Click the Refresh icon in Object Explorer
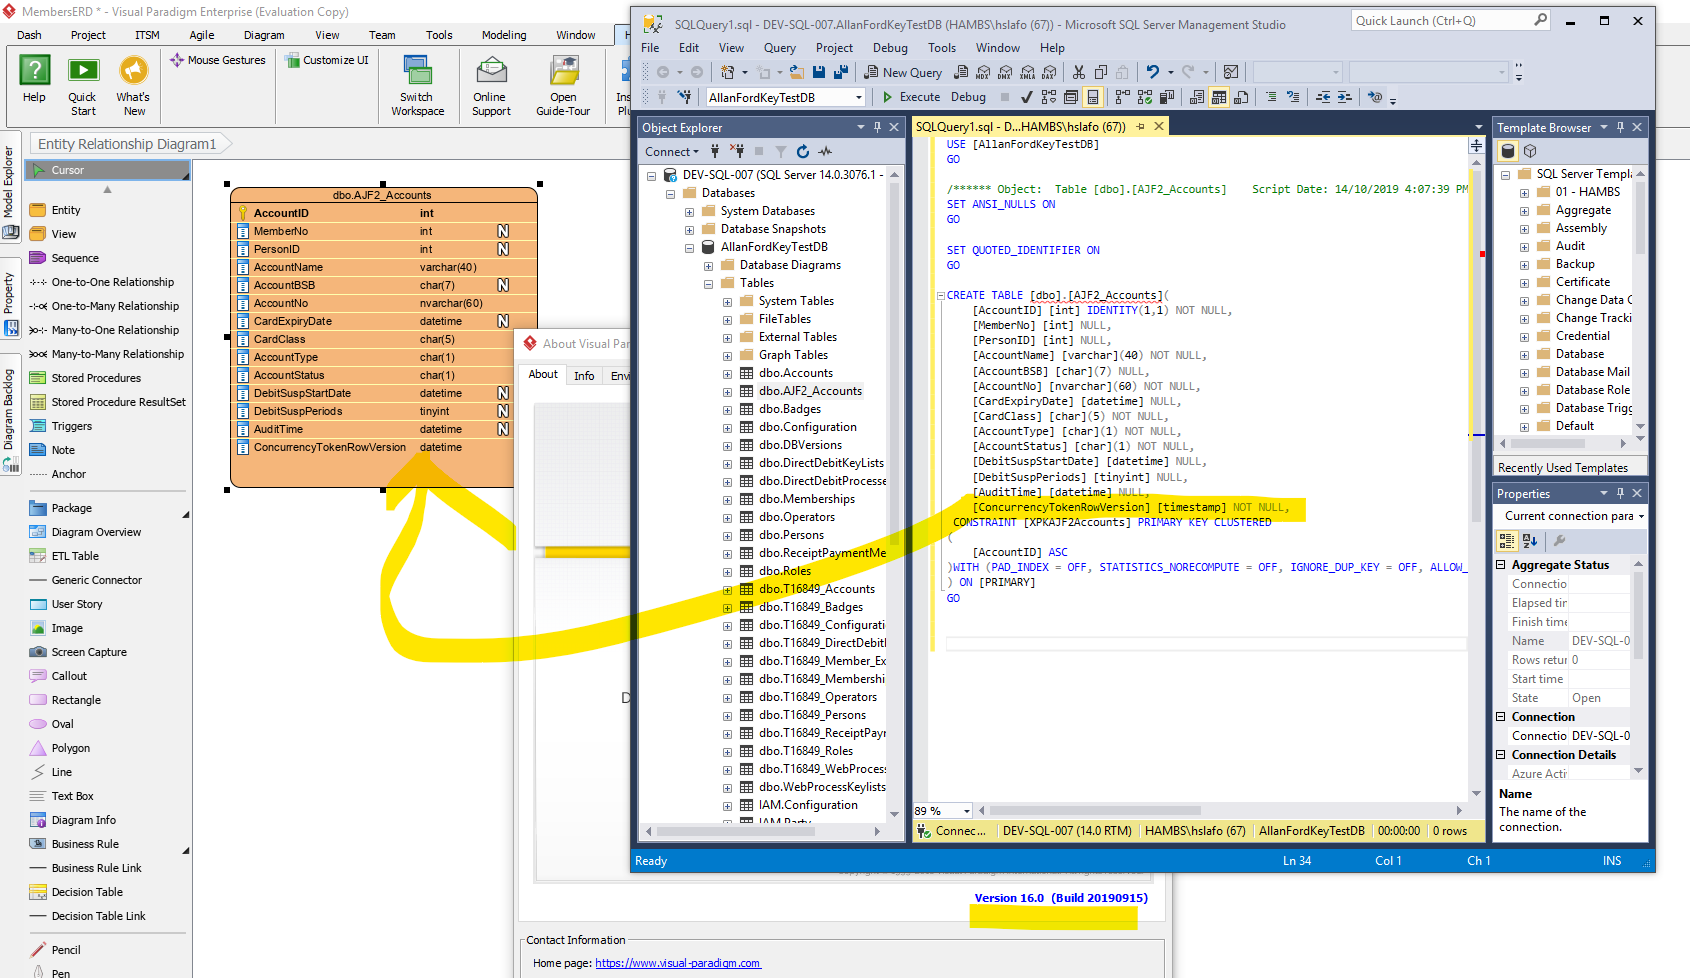This screenshot has height=978, width=1690. (x=803, y=152)
